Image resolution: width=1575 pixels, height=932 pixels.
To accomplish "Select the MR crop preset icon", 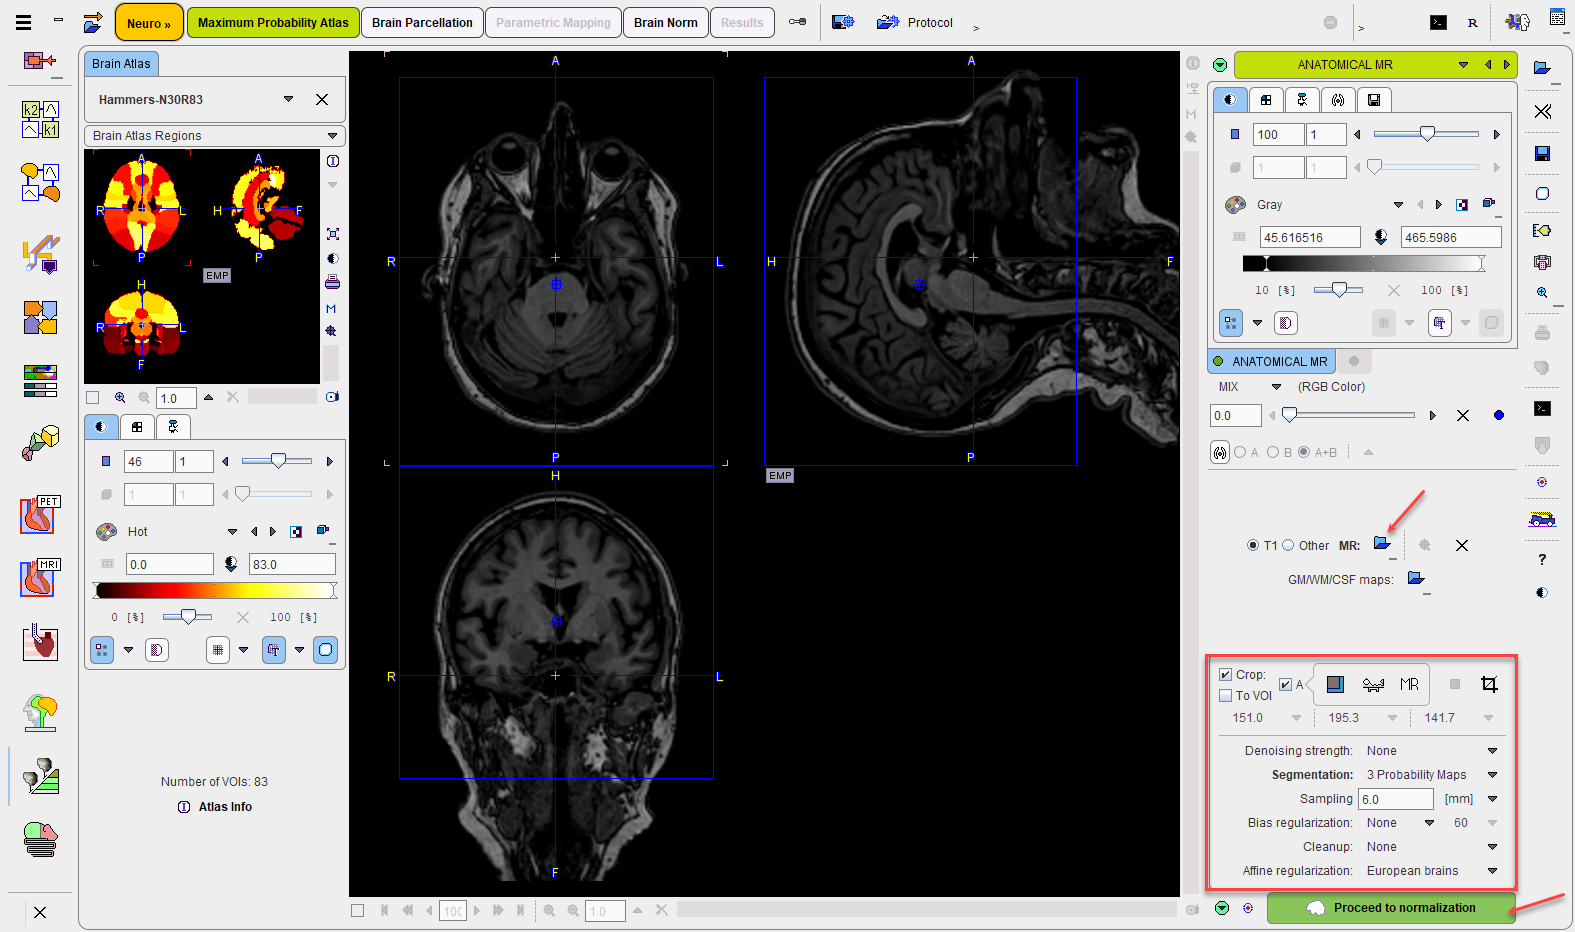I will tap(1409, 684).
